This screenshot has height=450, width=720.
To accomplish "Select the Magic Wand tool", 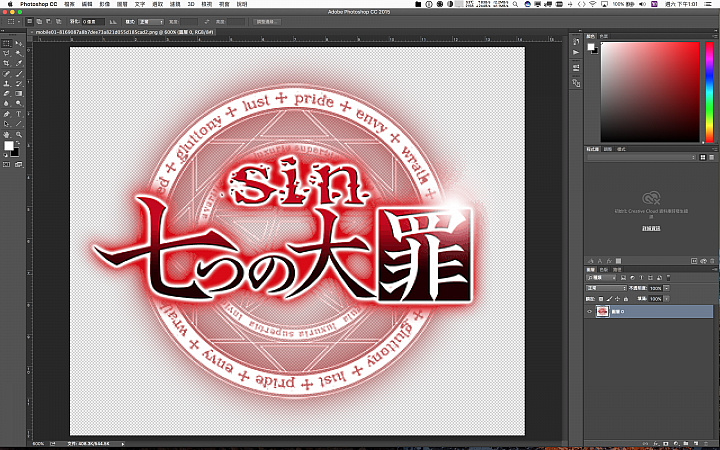I will 19,53.
